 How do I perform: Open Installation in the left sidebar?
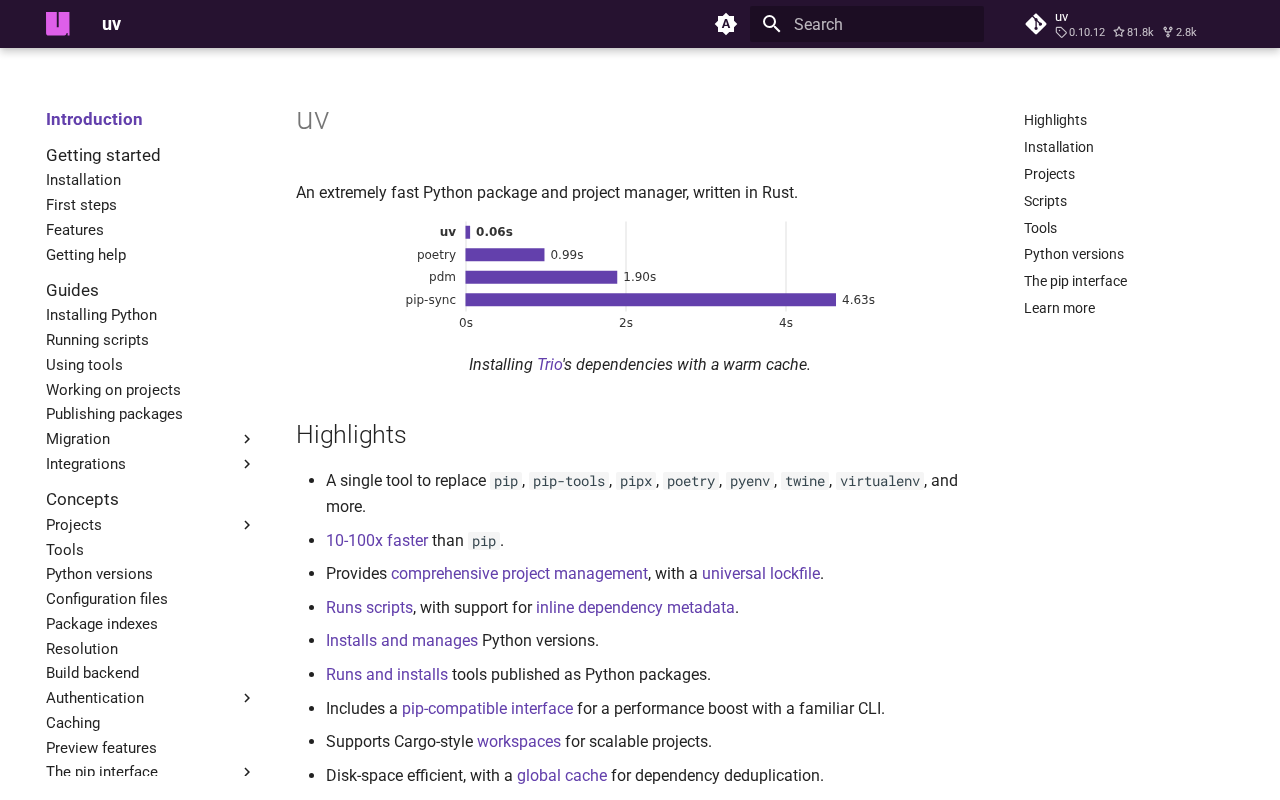83,180
